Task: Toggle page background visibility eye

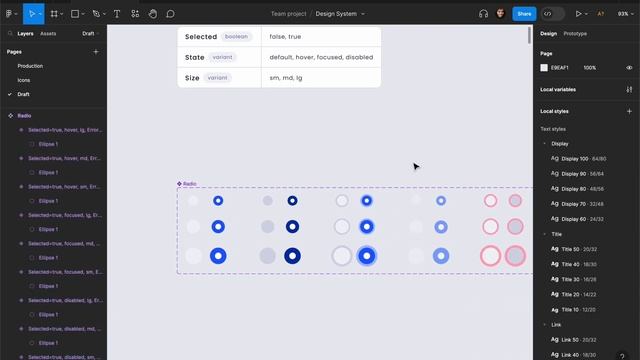Action: (629, 68)
